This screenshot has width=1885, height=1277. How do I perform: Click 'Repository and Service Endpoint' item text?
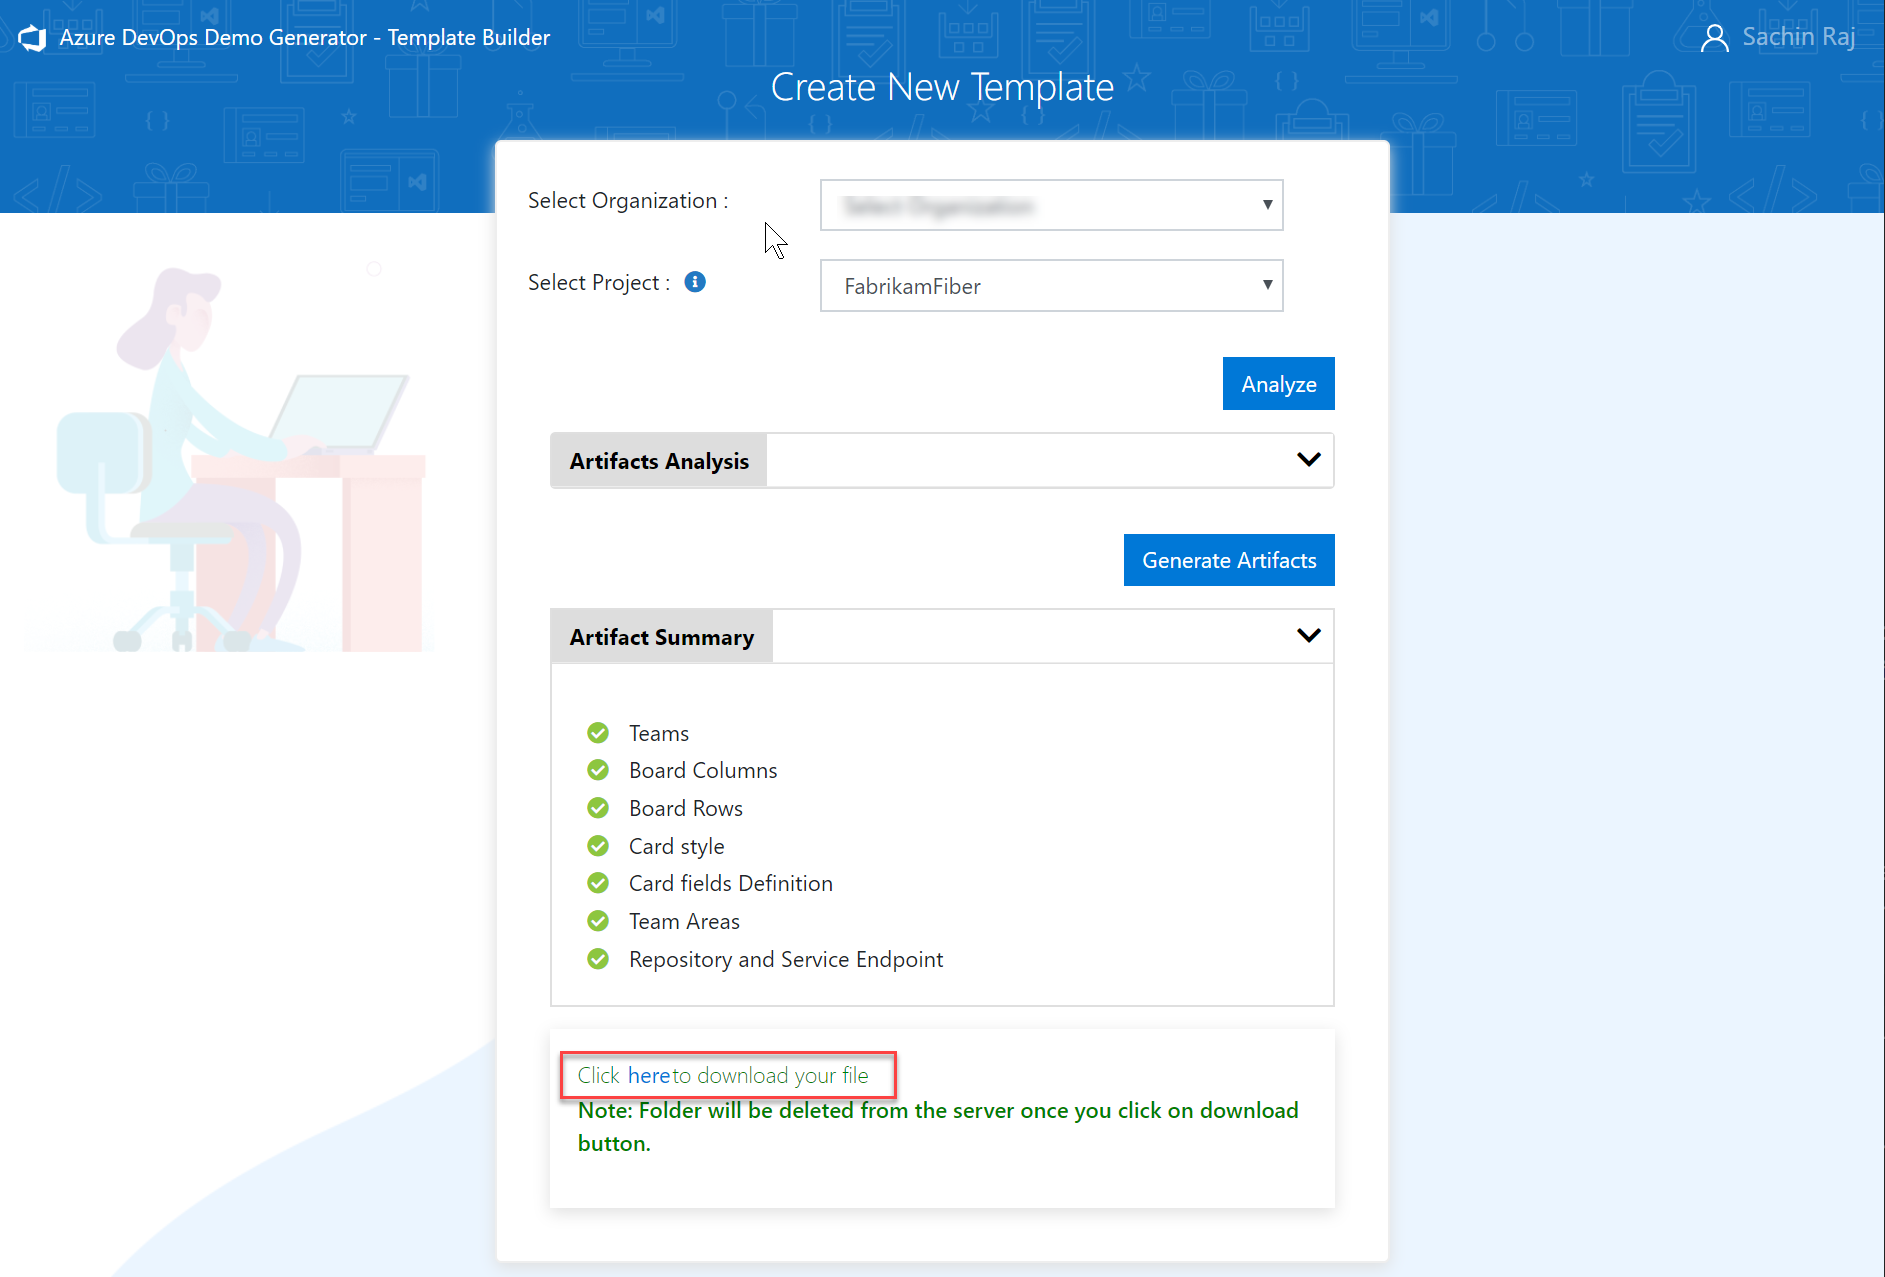pos(786,959)
